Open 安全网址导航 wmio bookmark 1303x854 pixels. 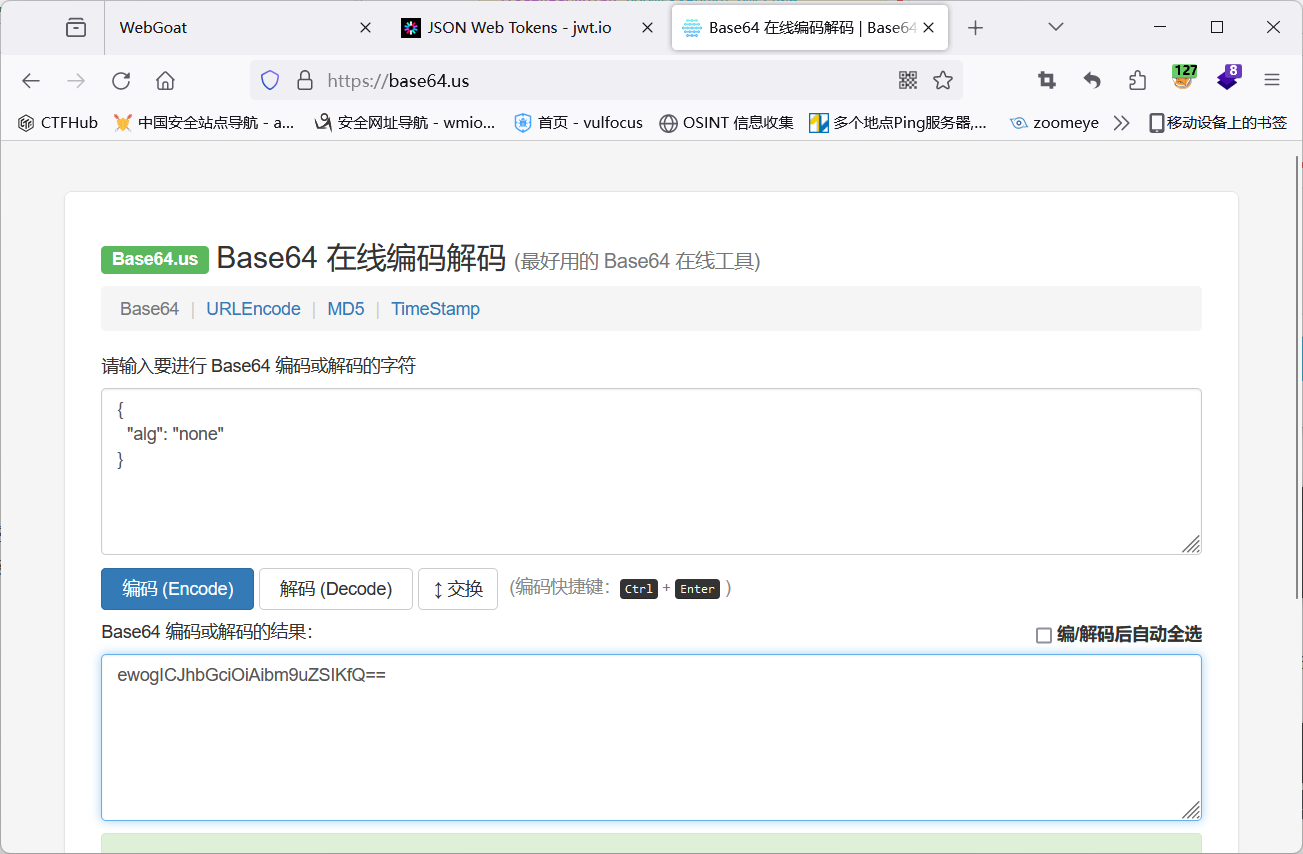pos(405,123)
